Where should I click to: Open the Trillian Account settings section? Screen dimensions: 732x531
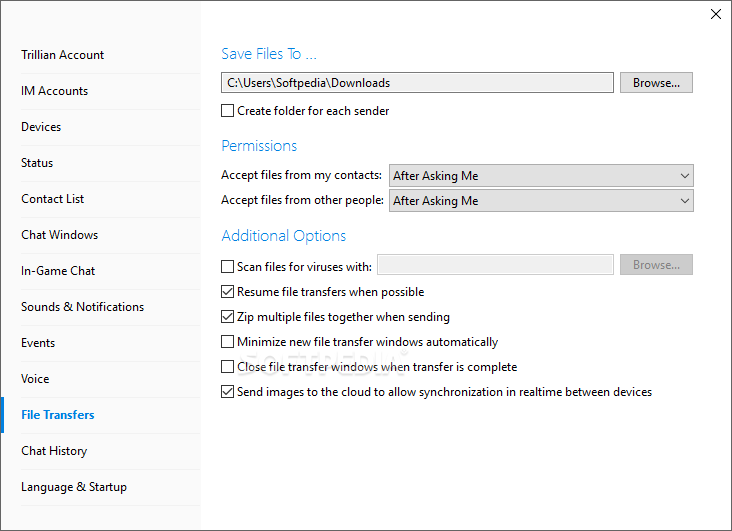click(x=63, y=55)
